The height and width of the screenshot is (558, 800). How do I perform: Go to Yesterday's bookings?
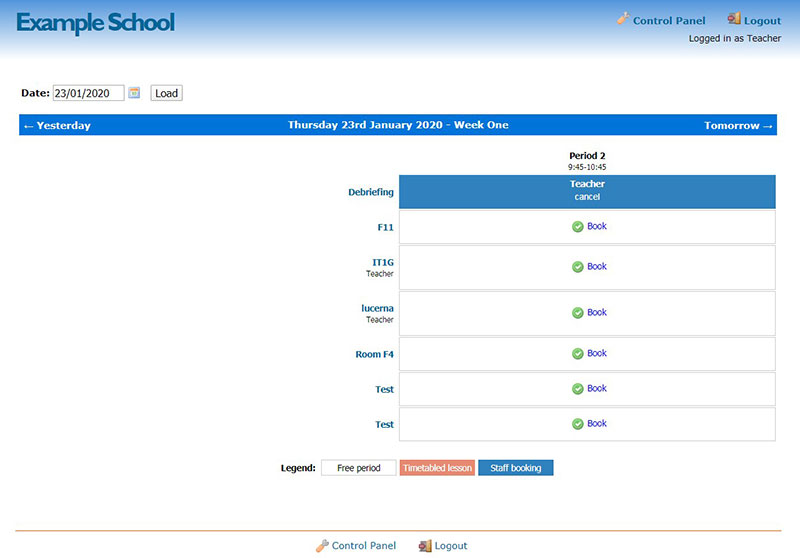57,126
